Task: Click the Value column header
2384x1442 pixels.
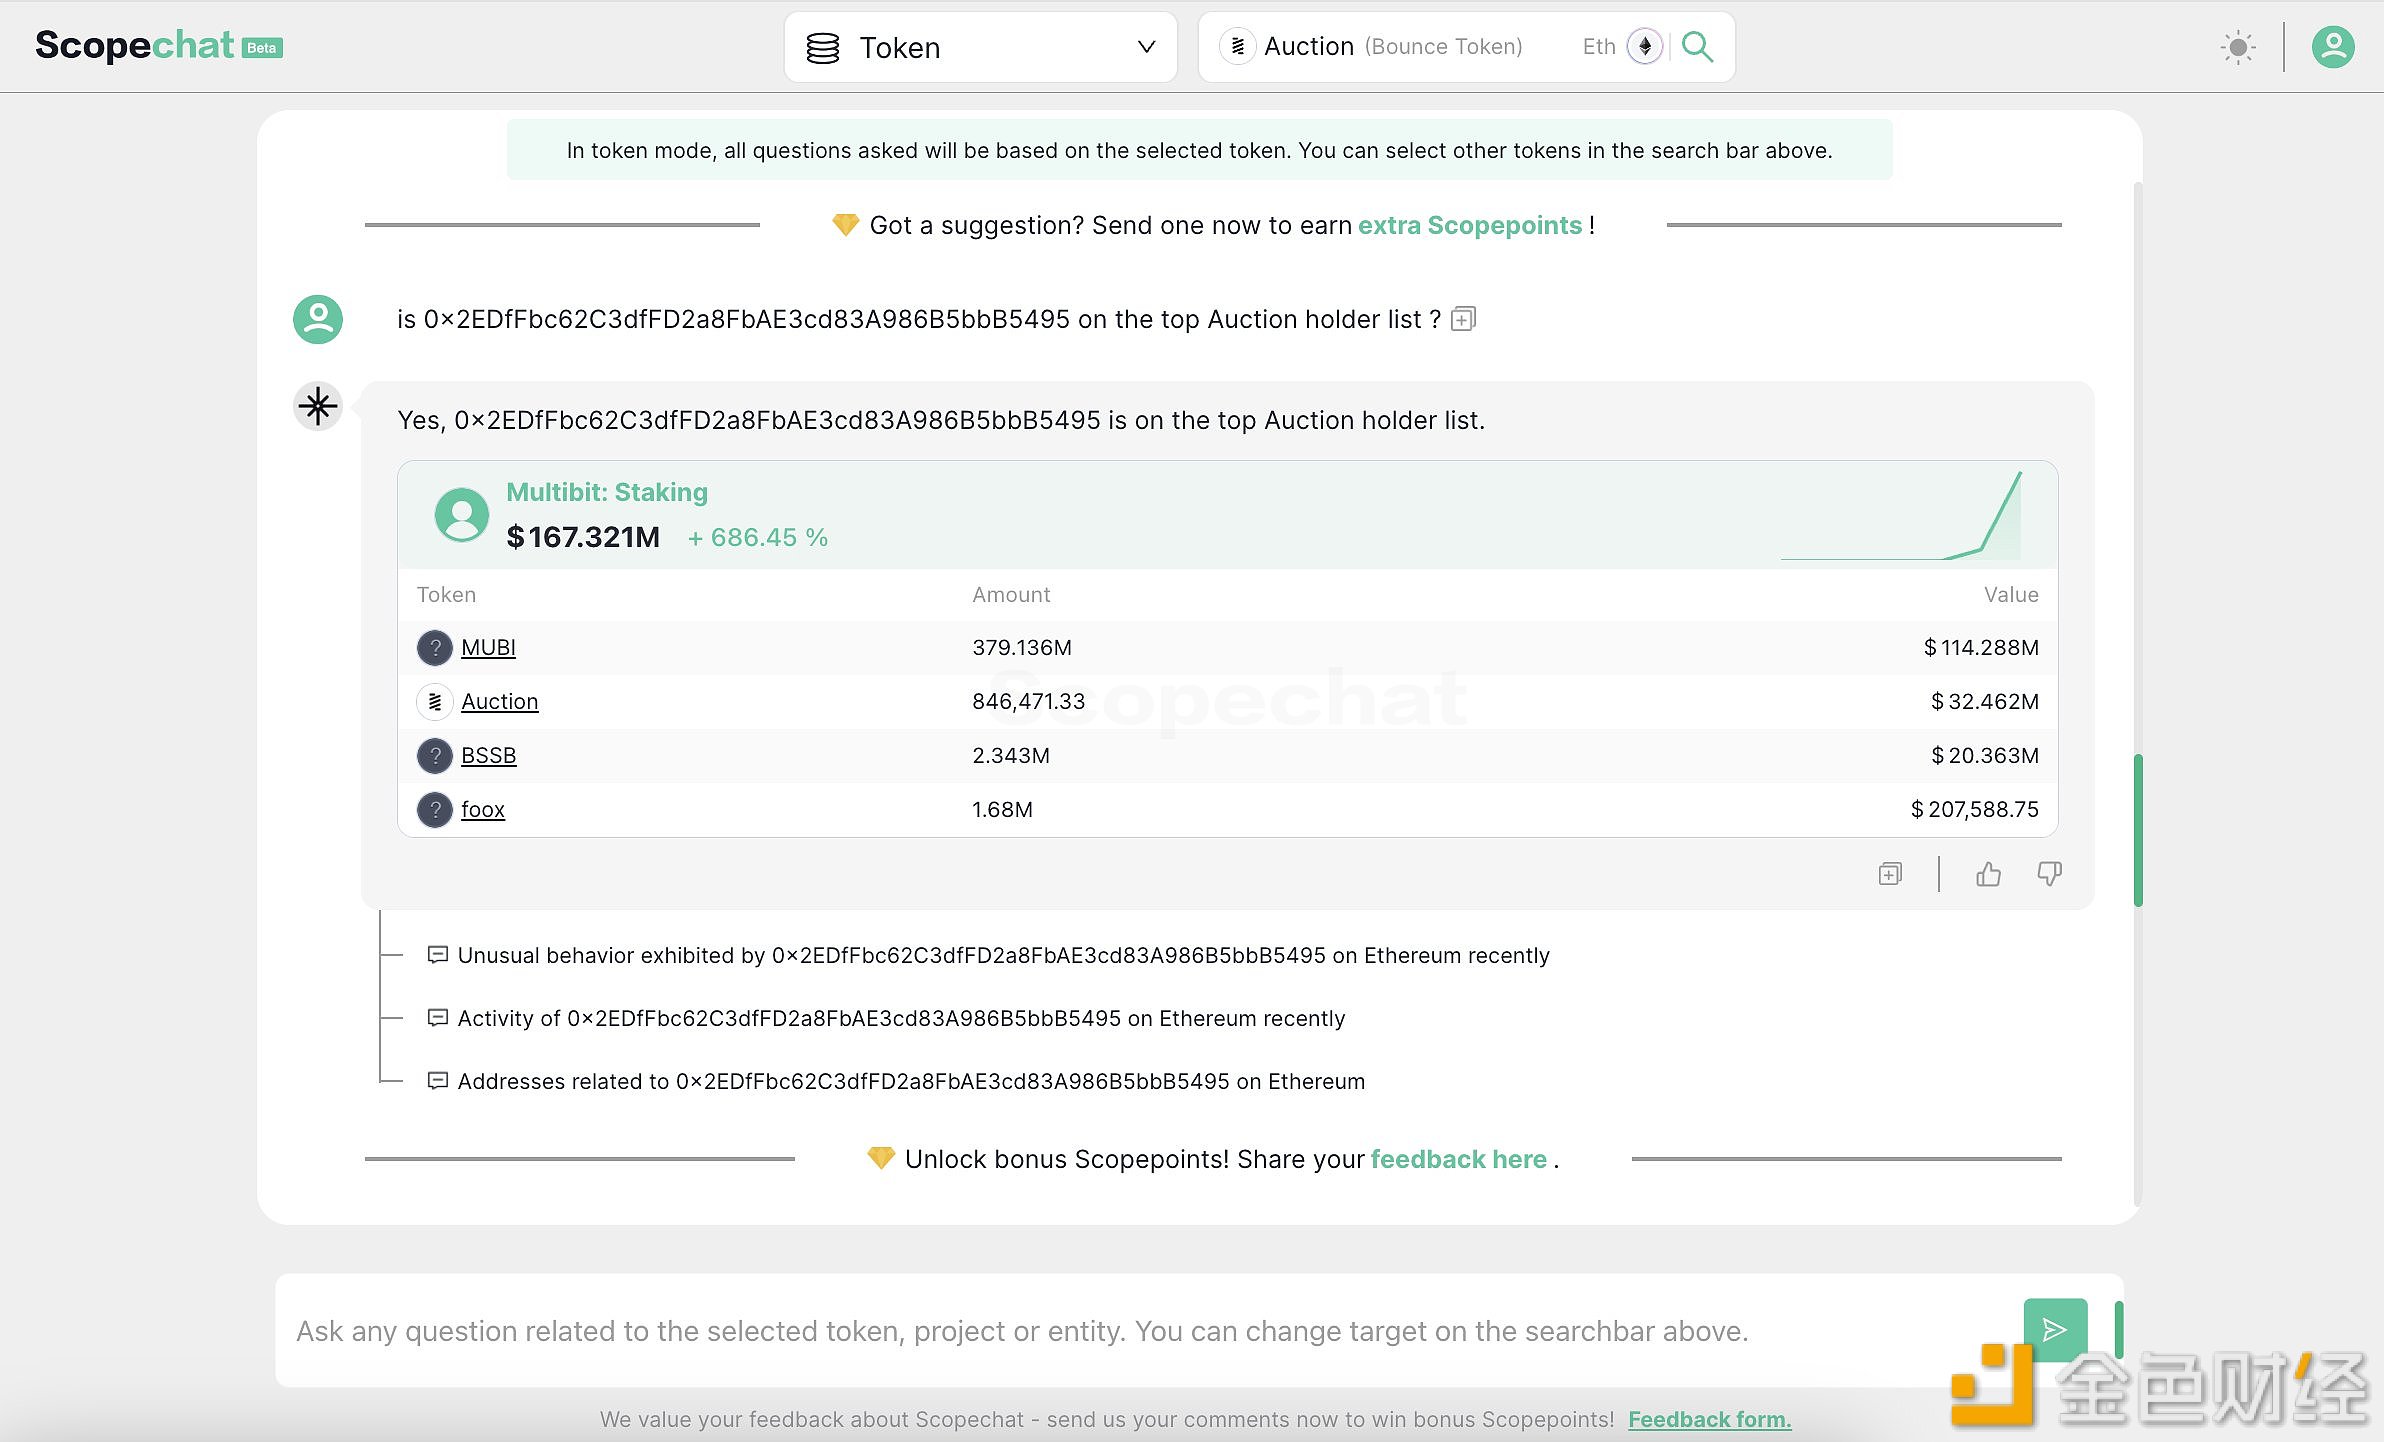Action: tap(2011, 594)
